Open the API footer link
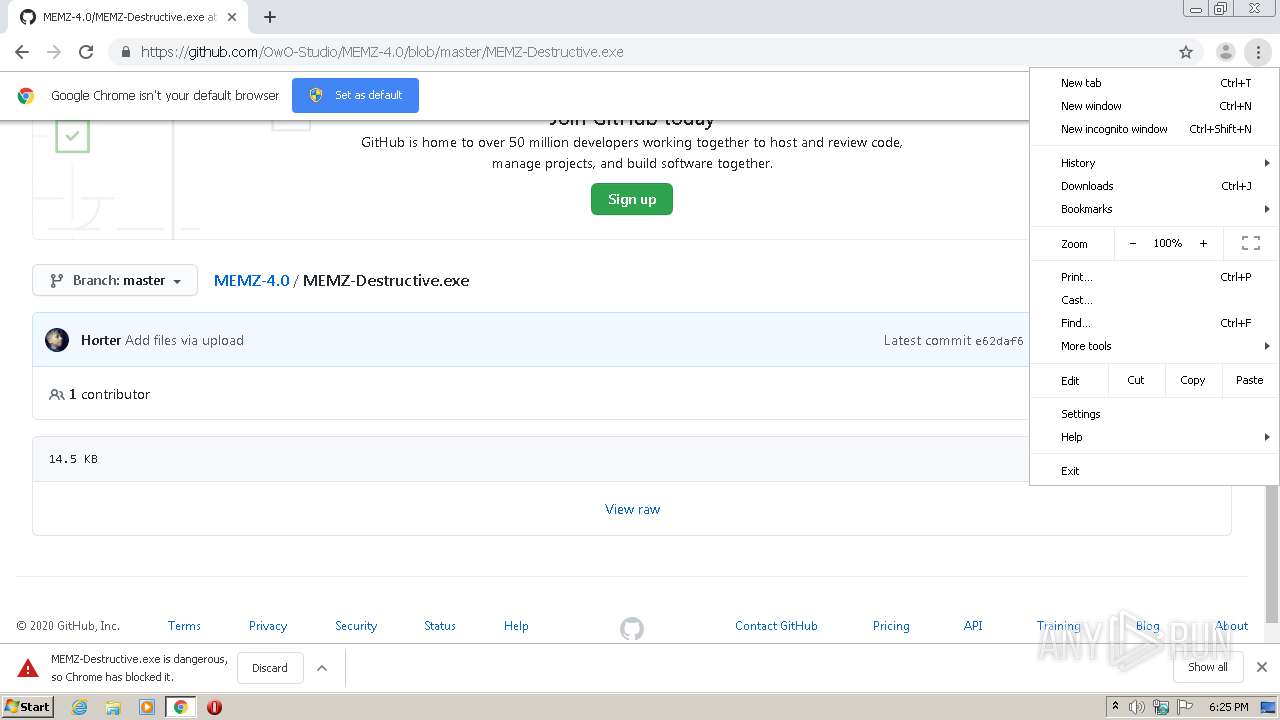The image size is (1280, 720). click(x=973, y=626)
